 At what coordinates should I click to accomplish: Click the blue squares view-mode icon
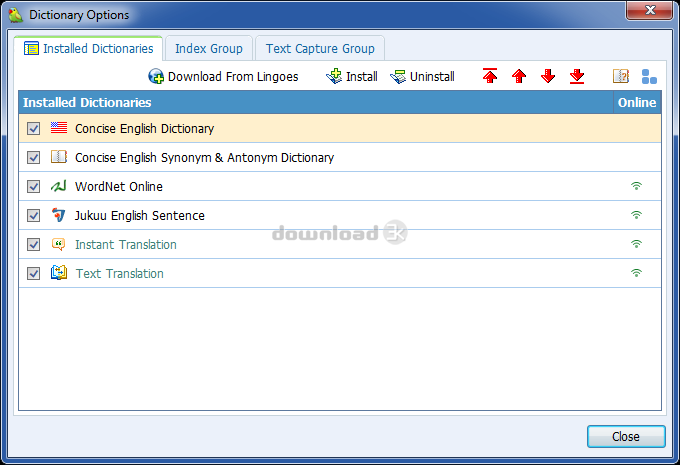(x=649, y=76)
